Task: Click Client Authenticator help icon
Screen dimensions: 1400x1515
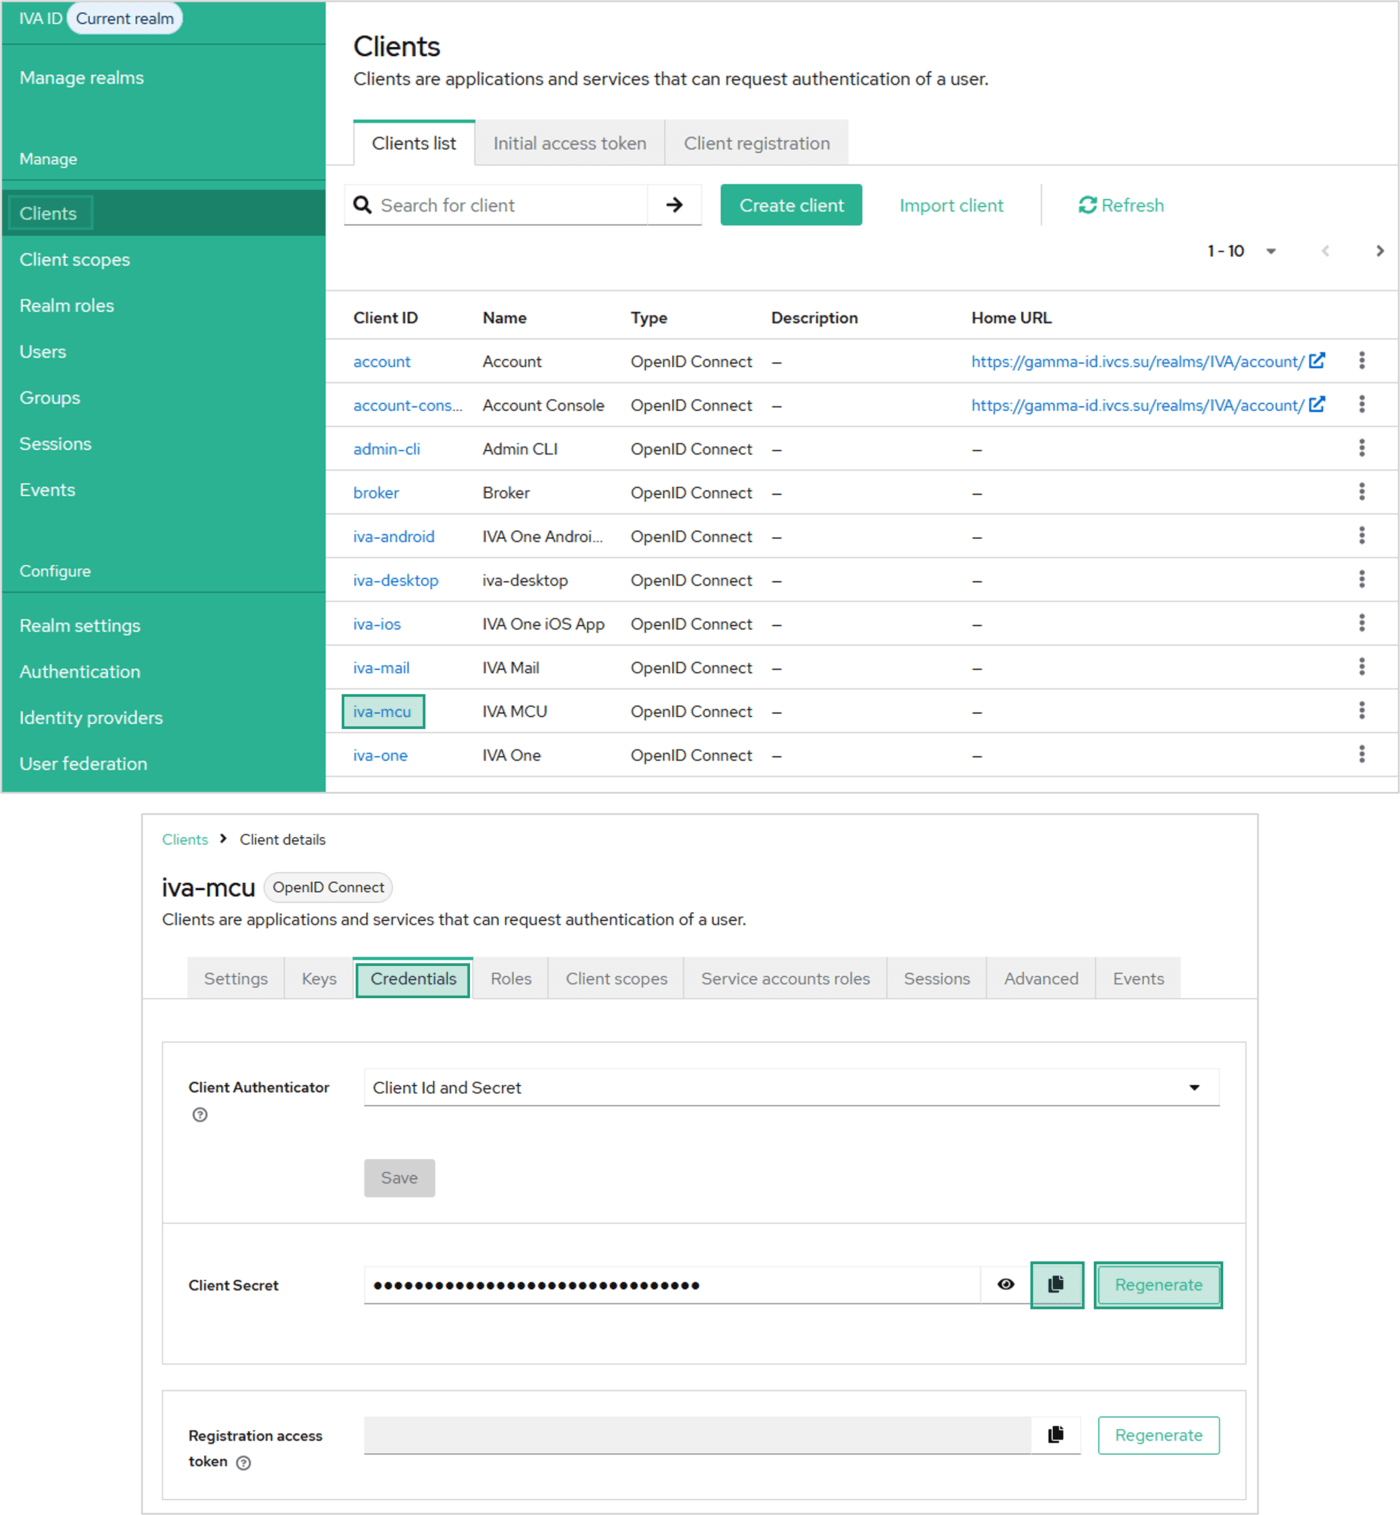Action: [200, 1115]
